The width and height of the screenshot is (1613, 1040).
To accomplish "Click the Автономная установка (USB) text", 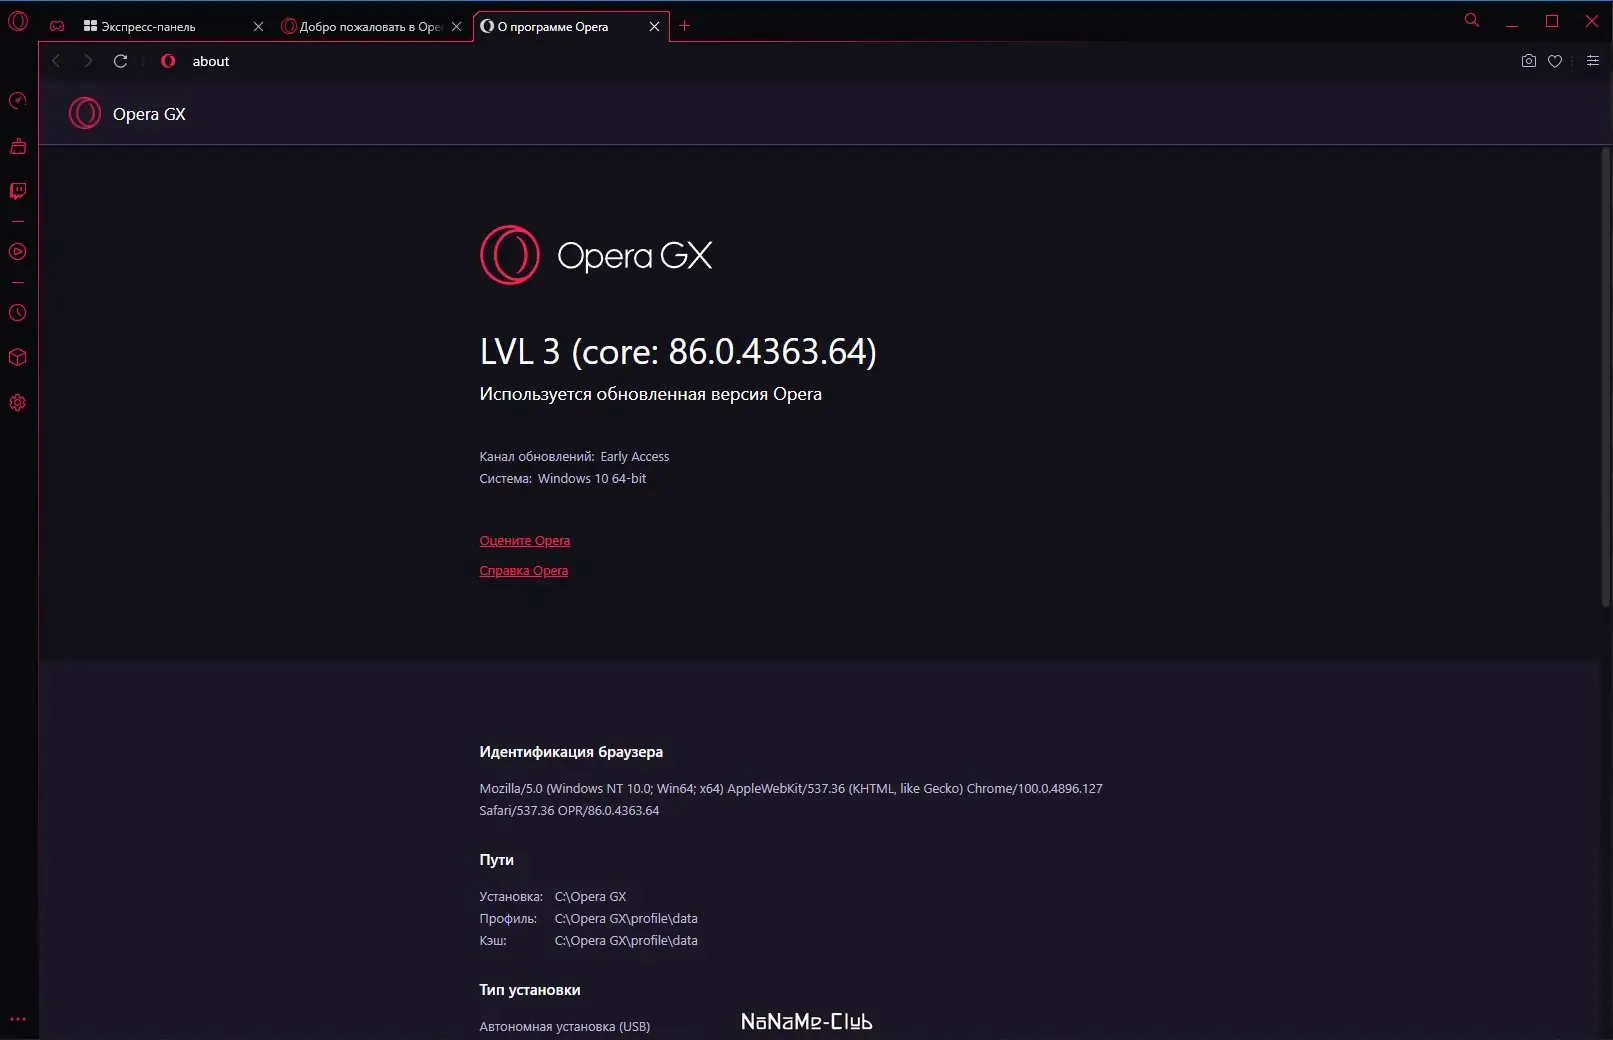I will [565, 1027].
